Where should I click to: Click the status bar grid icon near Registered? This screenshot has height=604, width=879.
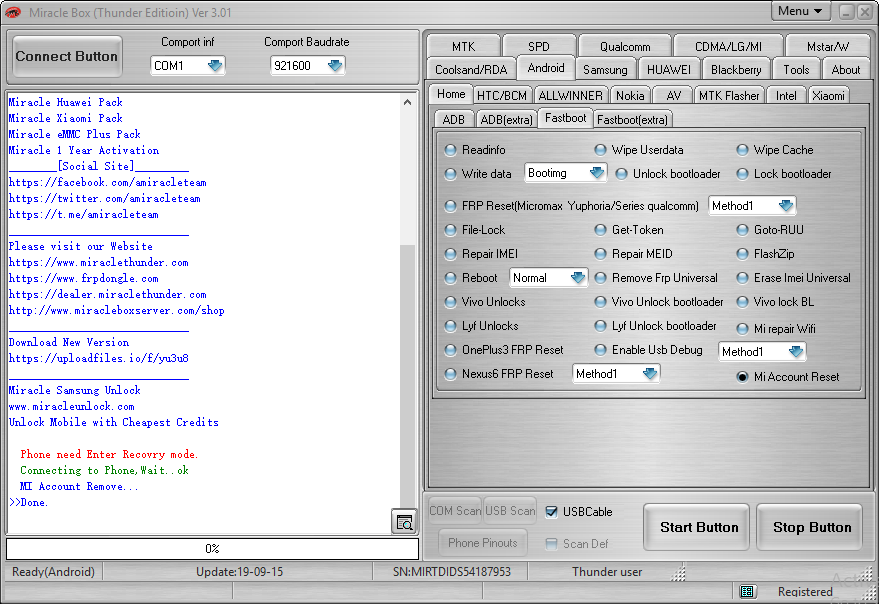click(x=747, y=592)
